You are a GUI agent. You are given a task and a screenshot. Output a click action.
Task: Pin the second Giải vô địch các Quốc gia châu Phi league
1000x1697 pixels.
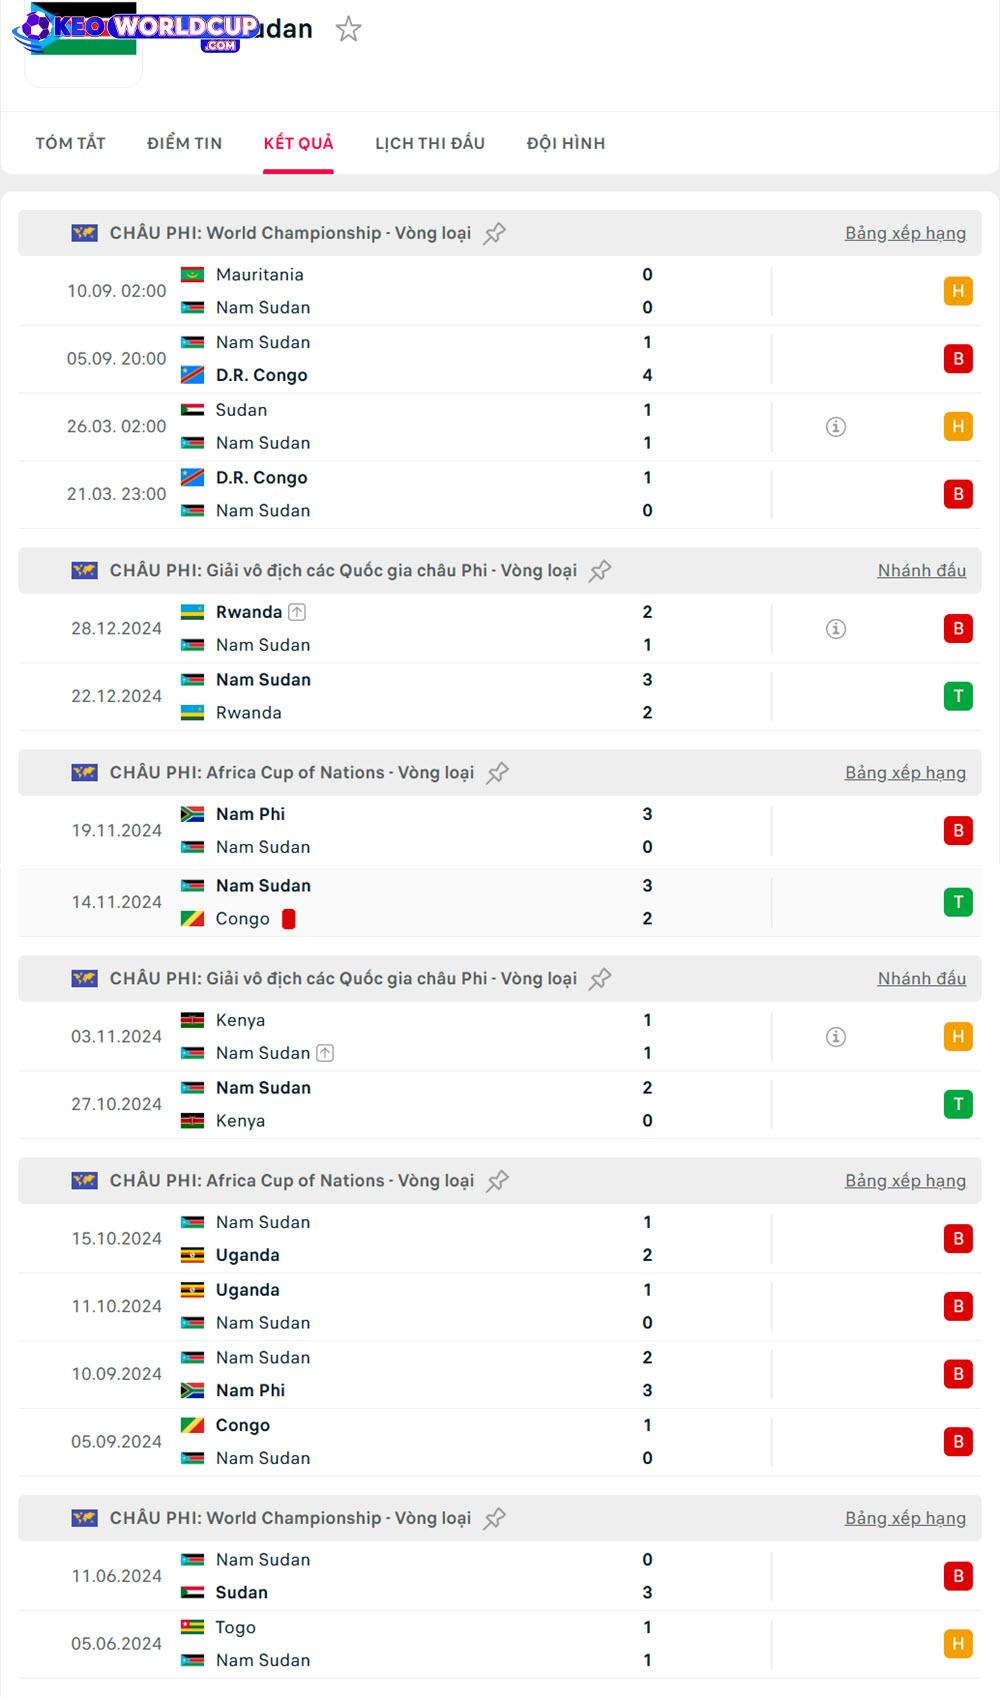(x=600, y=979)
